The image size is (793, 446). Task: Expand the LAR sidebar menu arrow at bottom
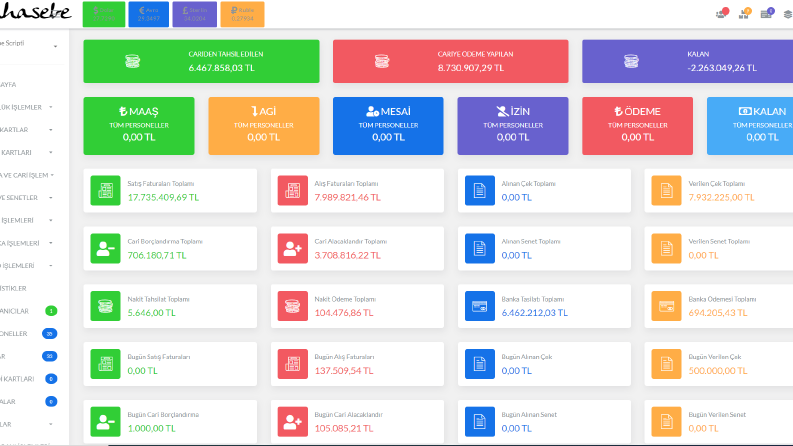[51, 424]
